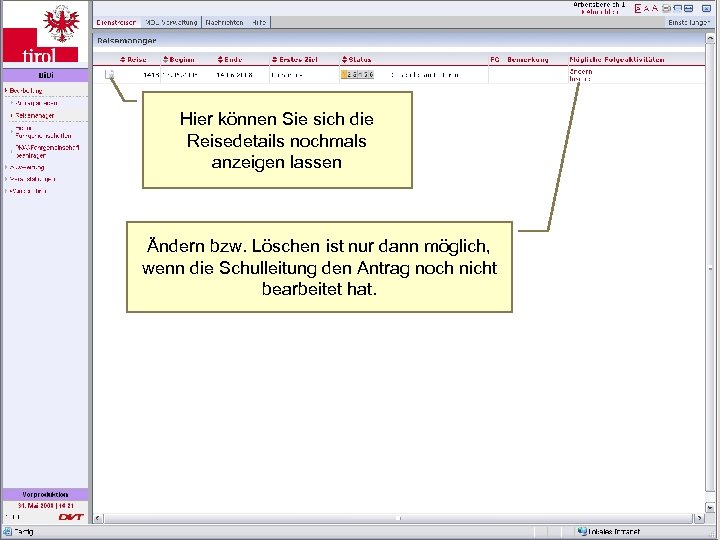Click the vertical scrollbar down arrow
Image resolution: width=720 pixels, height=540 pixels.
(x=710, y=507)
